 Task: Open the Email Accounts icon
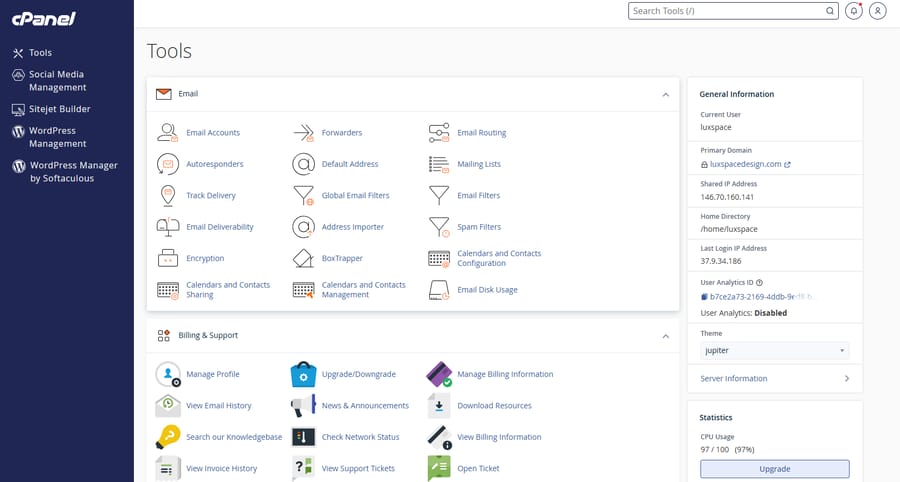(x=168, y=133)
